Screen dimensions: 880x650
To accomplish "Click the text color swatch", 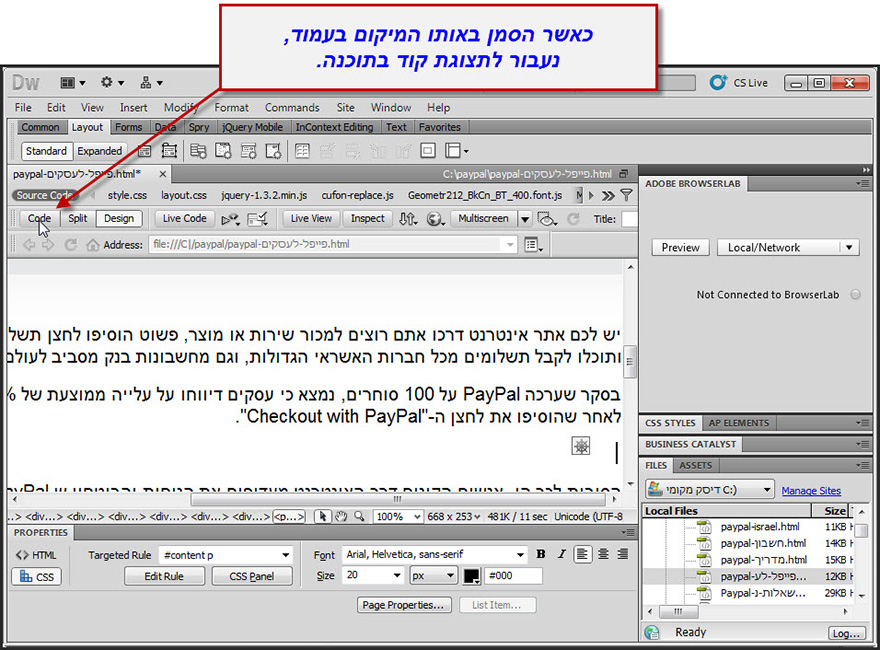I will pyautogui.click(x=471, y=576).
